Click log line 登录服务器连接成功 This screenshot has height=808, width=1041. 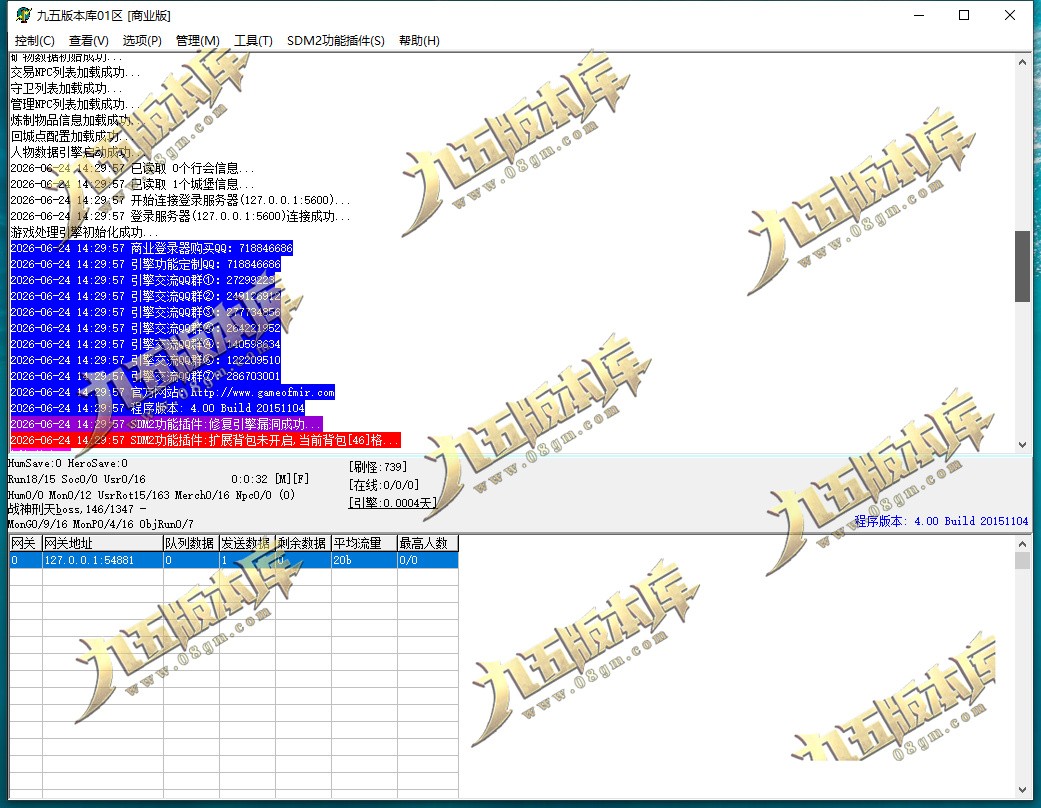[180, 216]
